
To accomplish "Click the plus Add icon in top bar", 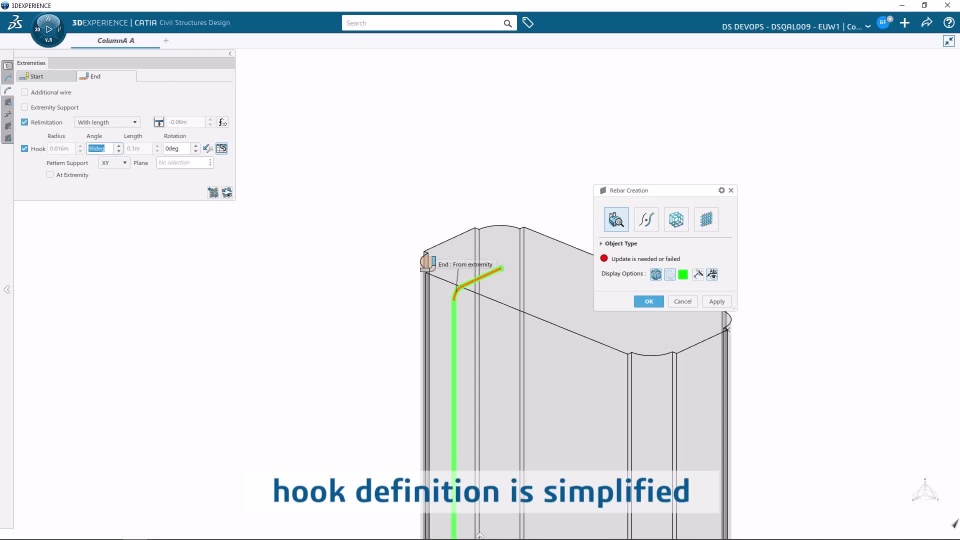I will [x=905, y=23].
